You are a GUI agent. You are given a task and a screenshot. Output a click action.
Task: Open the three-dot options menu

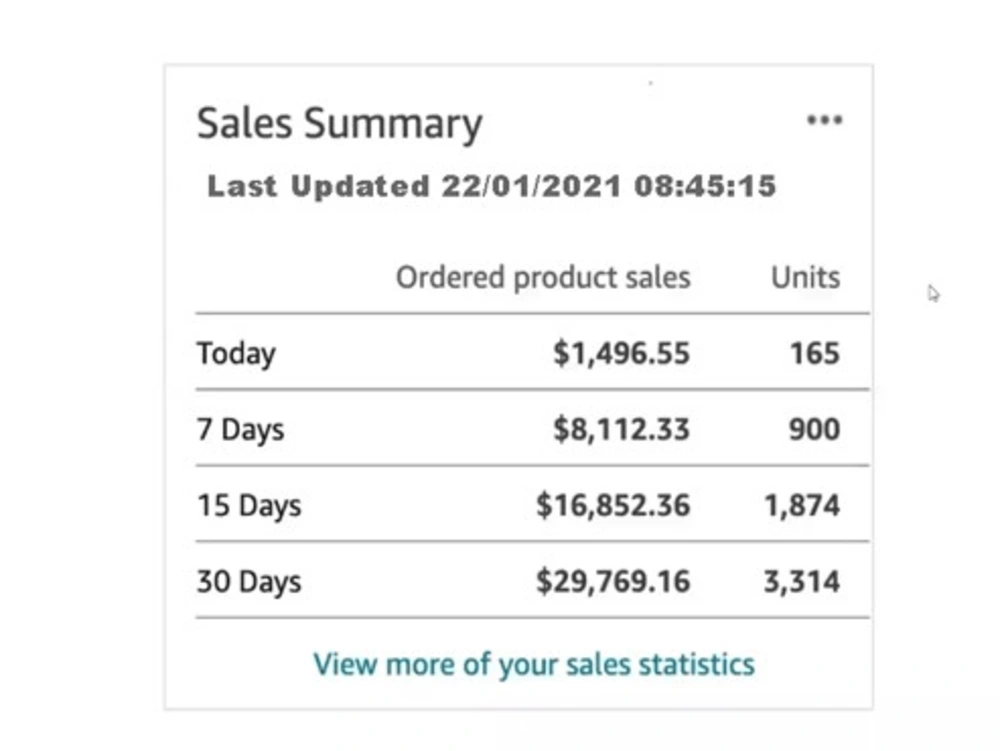825,120
